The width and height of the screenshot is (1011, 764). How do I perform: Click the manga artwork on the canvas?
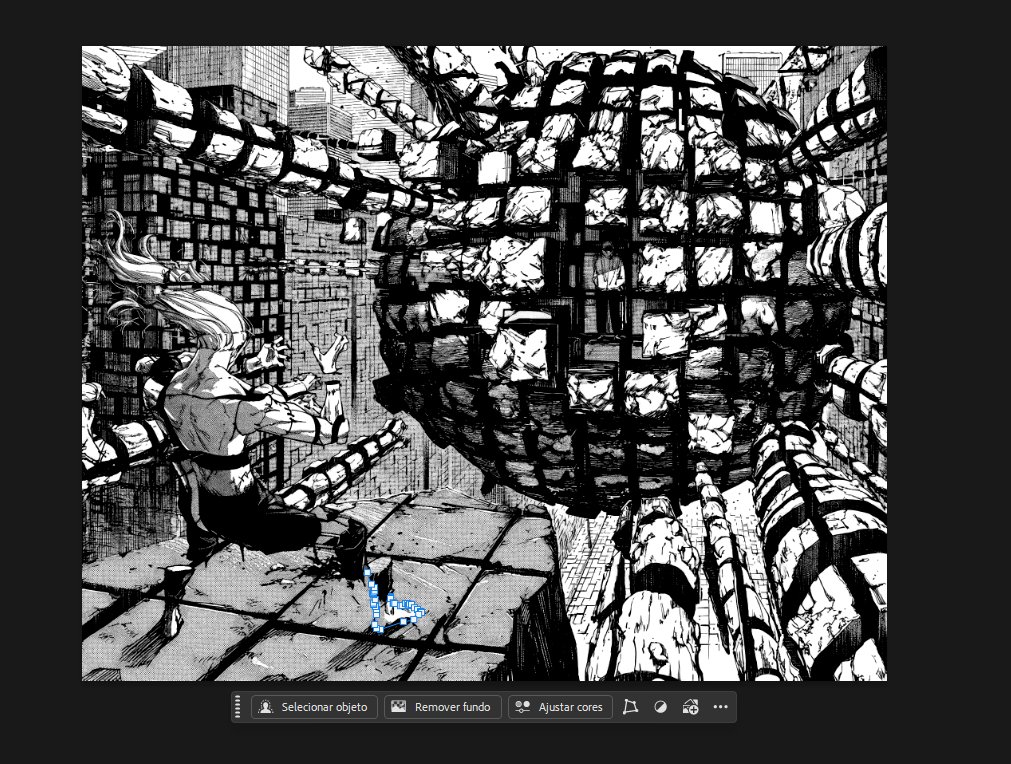(484, 363)
